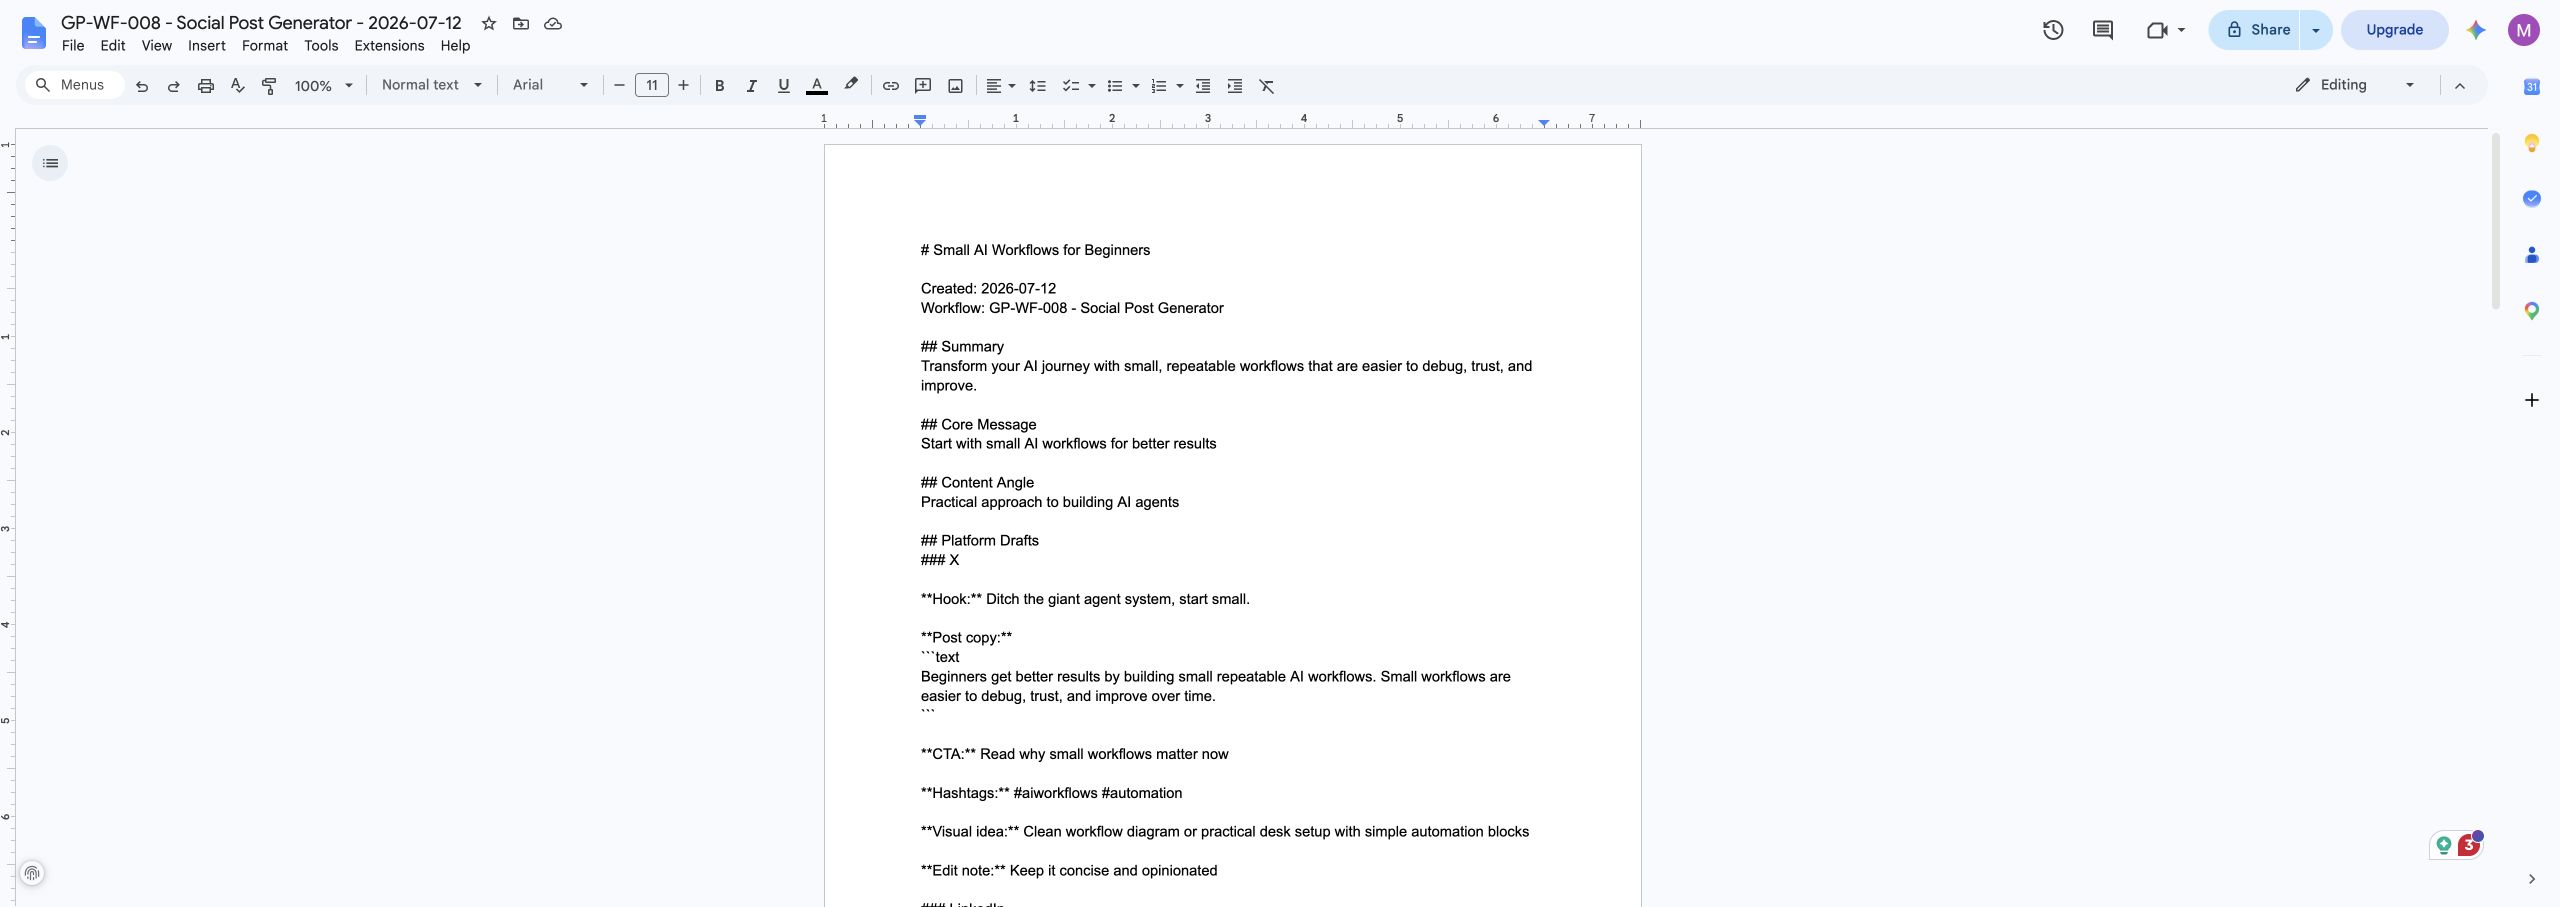Add a comment from toolbar
This screenshot has height=907, width=2560.
pyautogui.click(x=923, y=86)
